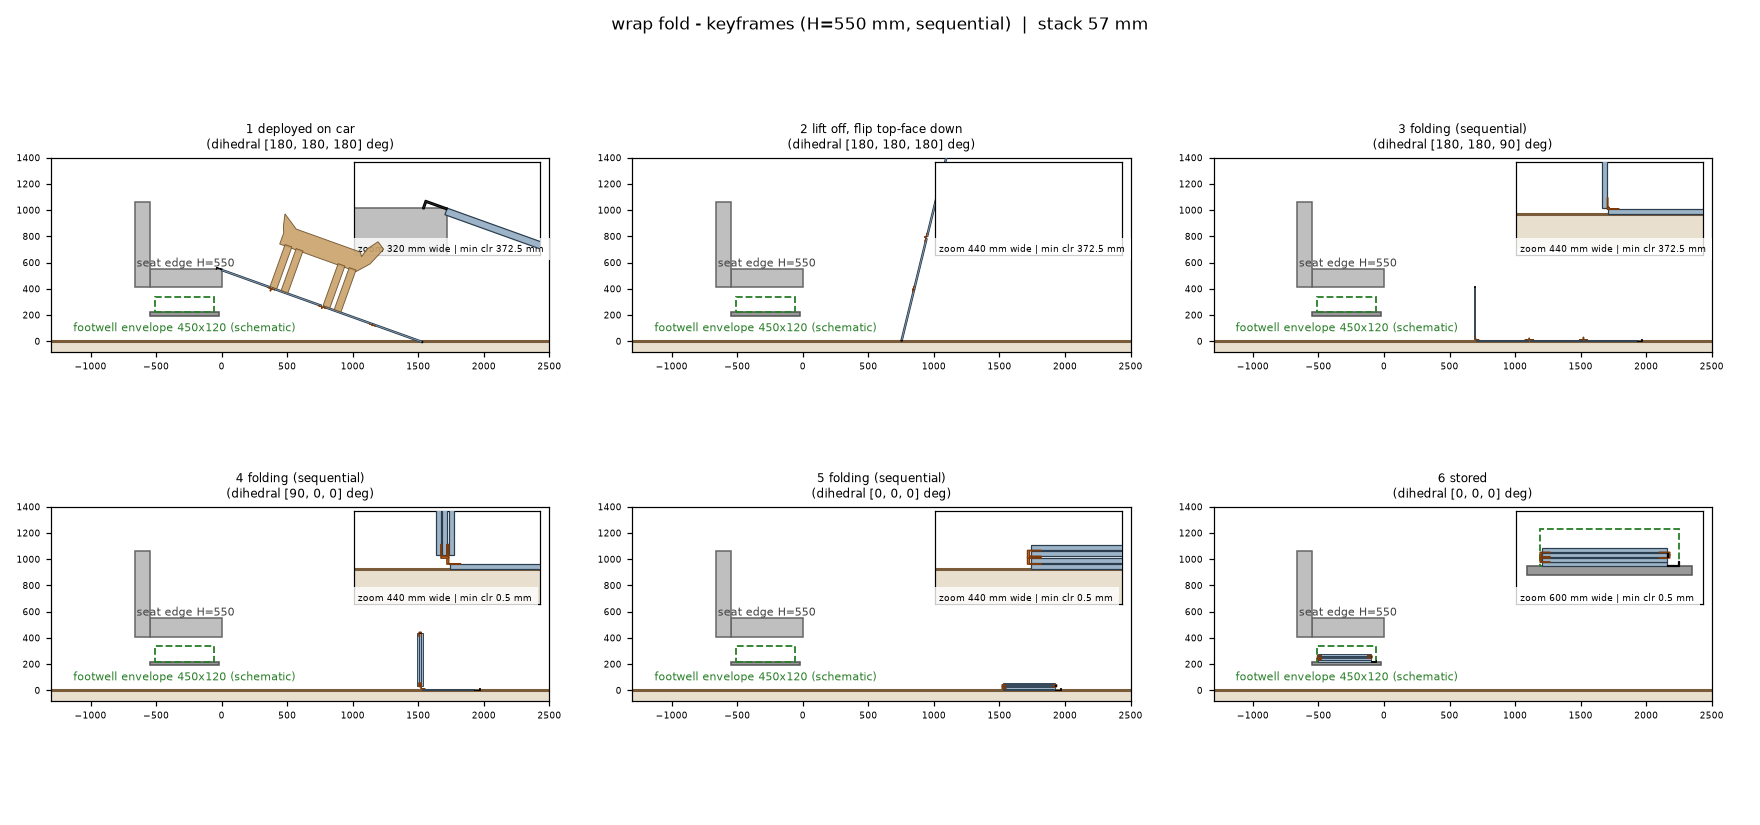Select the "6 stored" panel title
This screenshot has height=825, width=1760.
(x=1462, y=478)
